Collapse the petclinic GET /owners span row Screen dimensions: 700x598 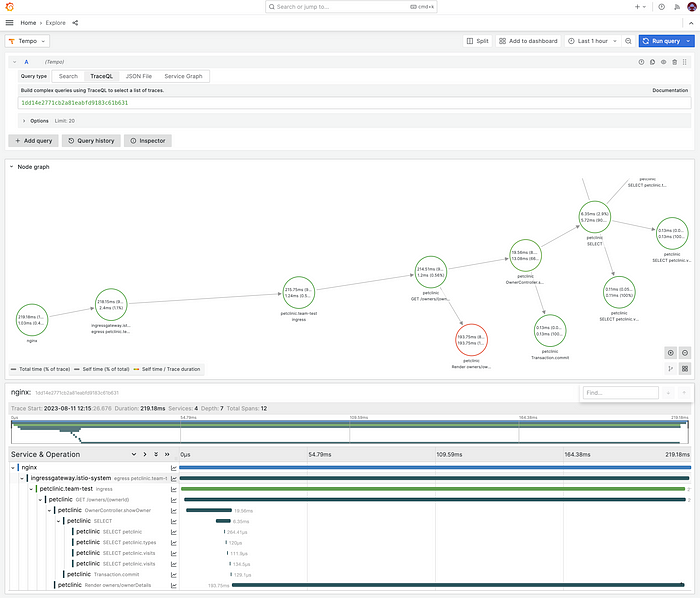pos(40,500)
